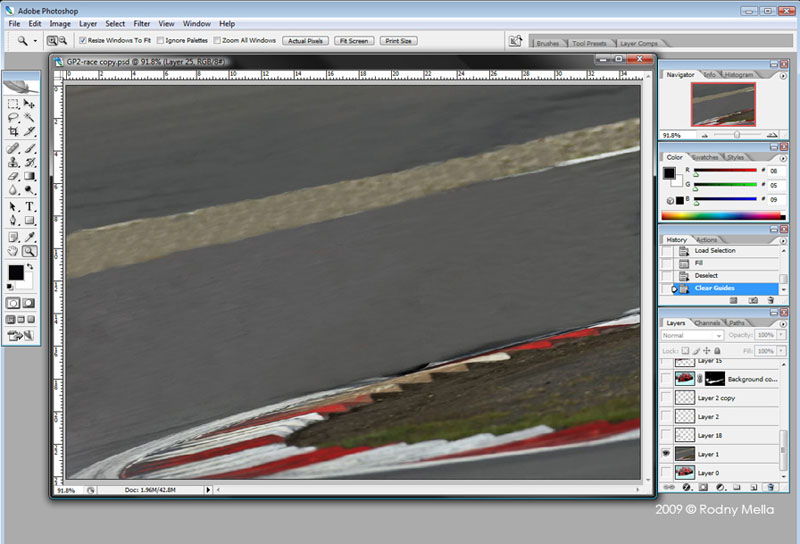
Task: Select the Magic Wand tool
Action: pos(30,117)
